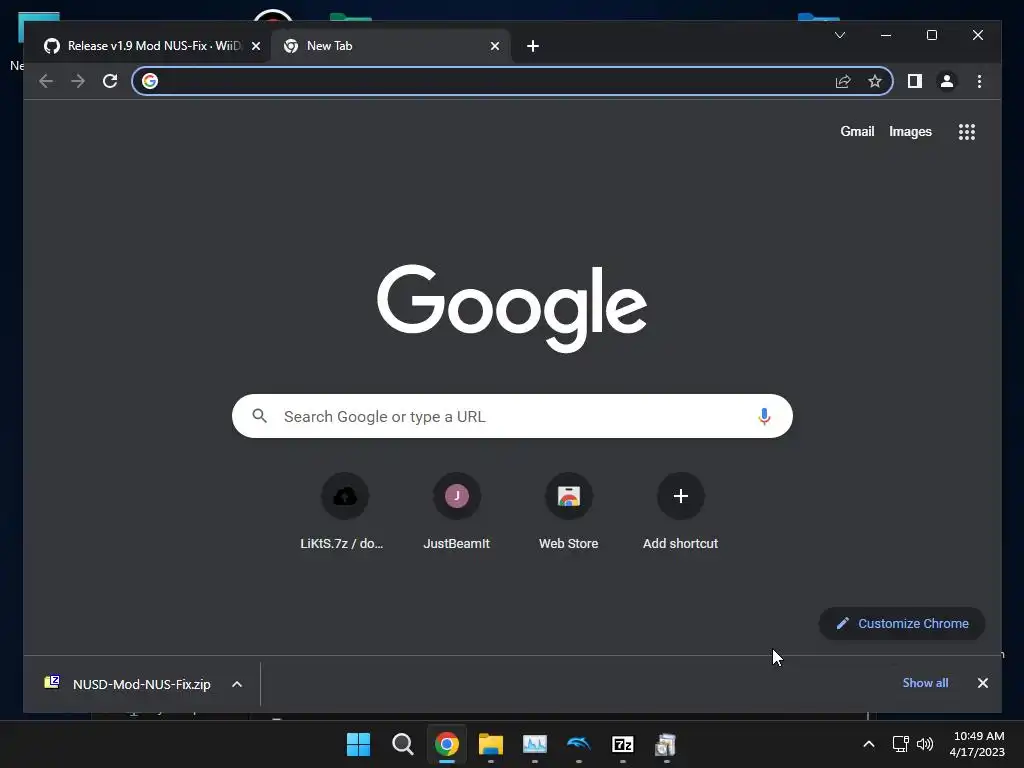
Task: Open the clock and date 10:49 AM
Action: pos(977,744)
